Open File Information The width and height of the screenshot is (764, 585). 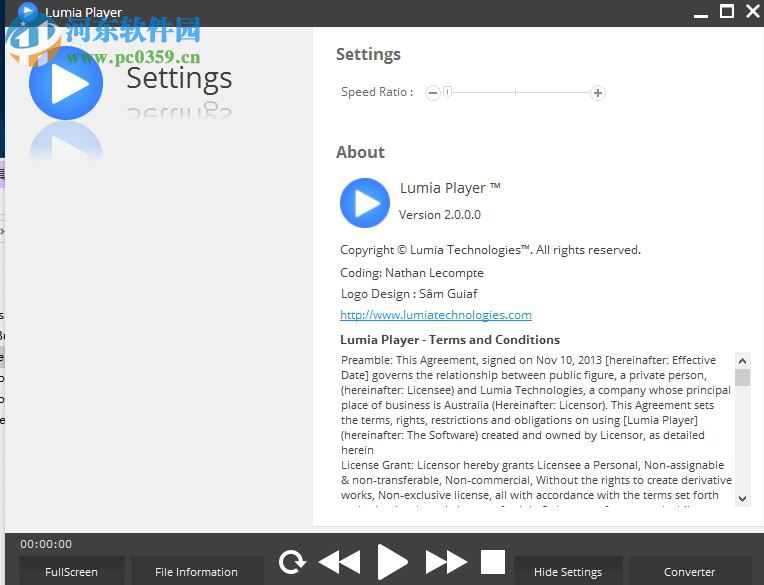pos(196,571)
